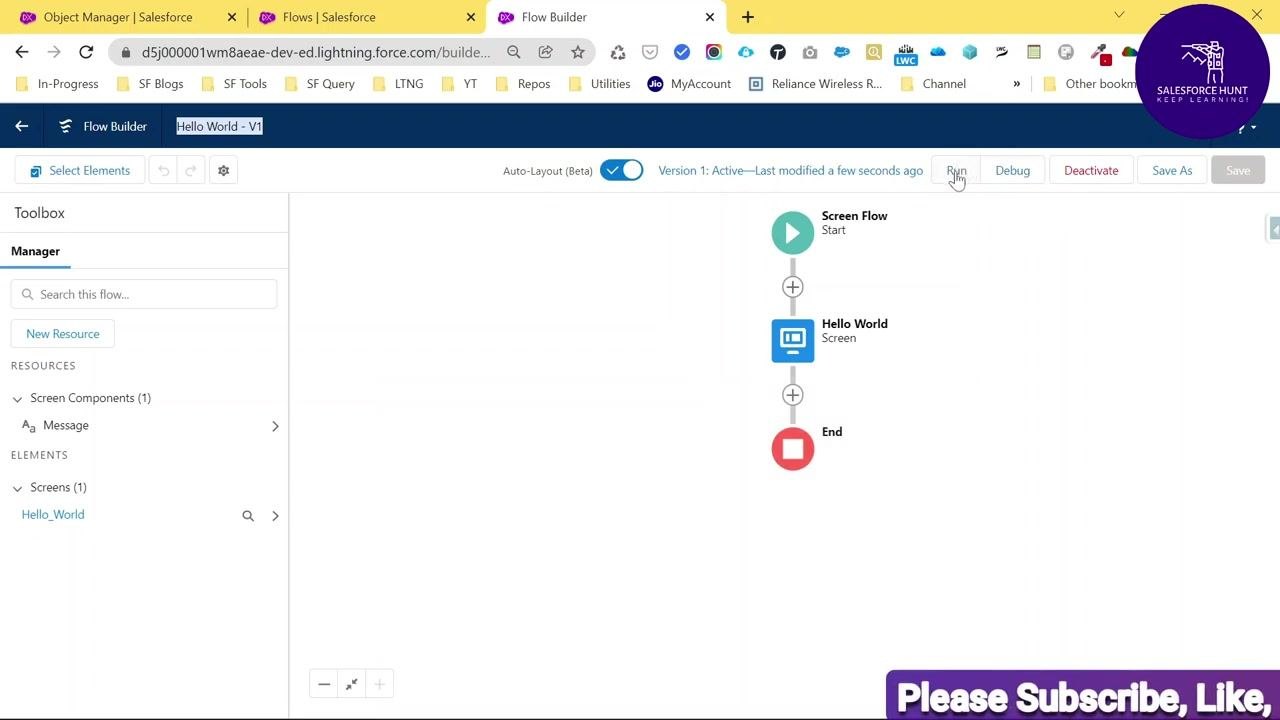
Task: Show more bookmarks with double chevron
Action: pos(1017,84)
